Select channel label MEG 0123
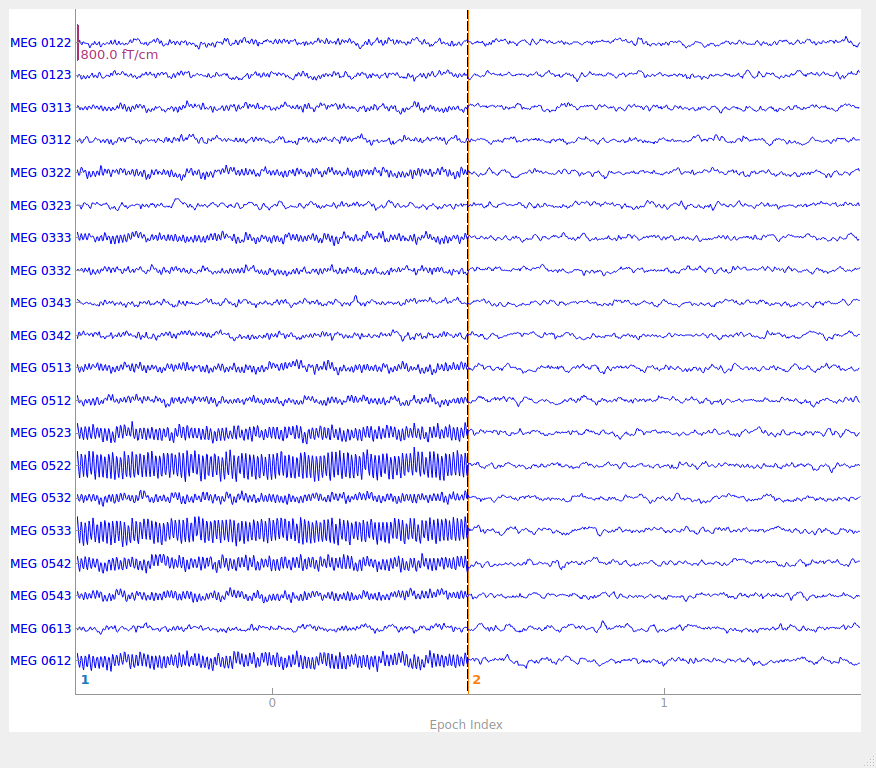Screen dimensions: 876x768 point(41,75)
